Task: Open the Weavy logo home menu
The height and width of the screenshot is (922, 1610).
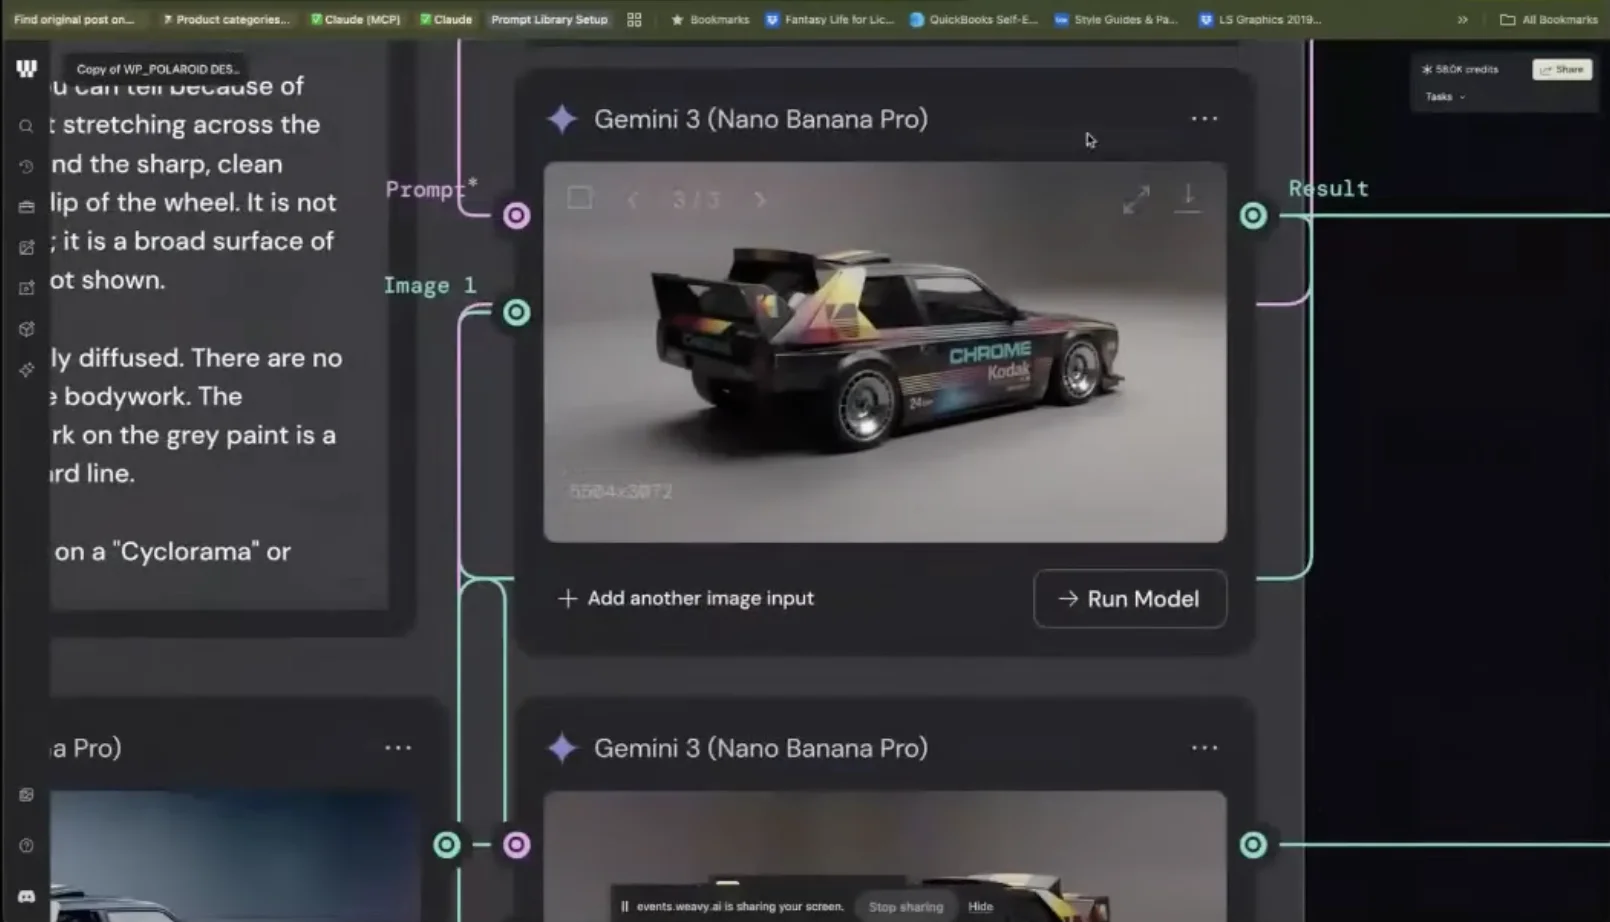Action: pyautogui.click(x=27, y=68)
